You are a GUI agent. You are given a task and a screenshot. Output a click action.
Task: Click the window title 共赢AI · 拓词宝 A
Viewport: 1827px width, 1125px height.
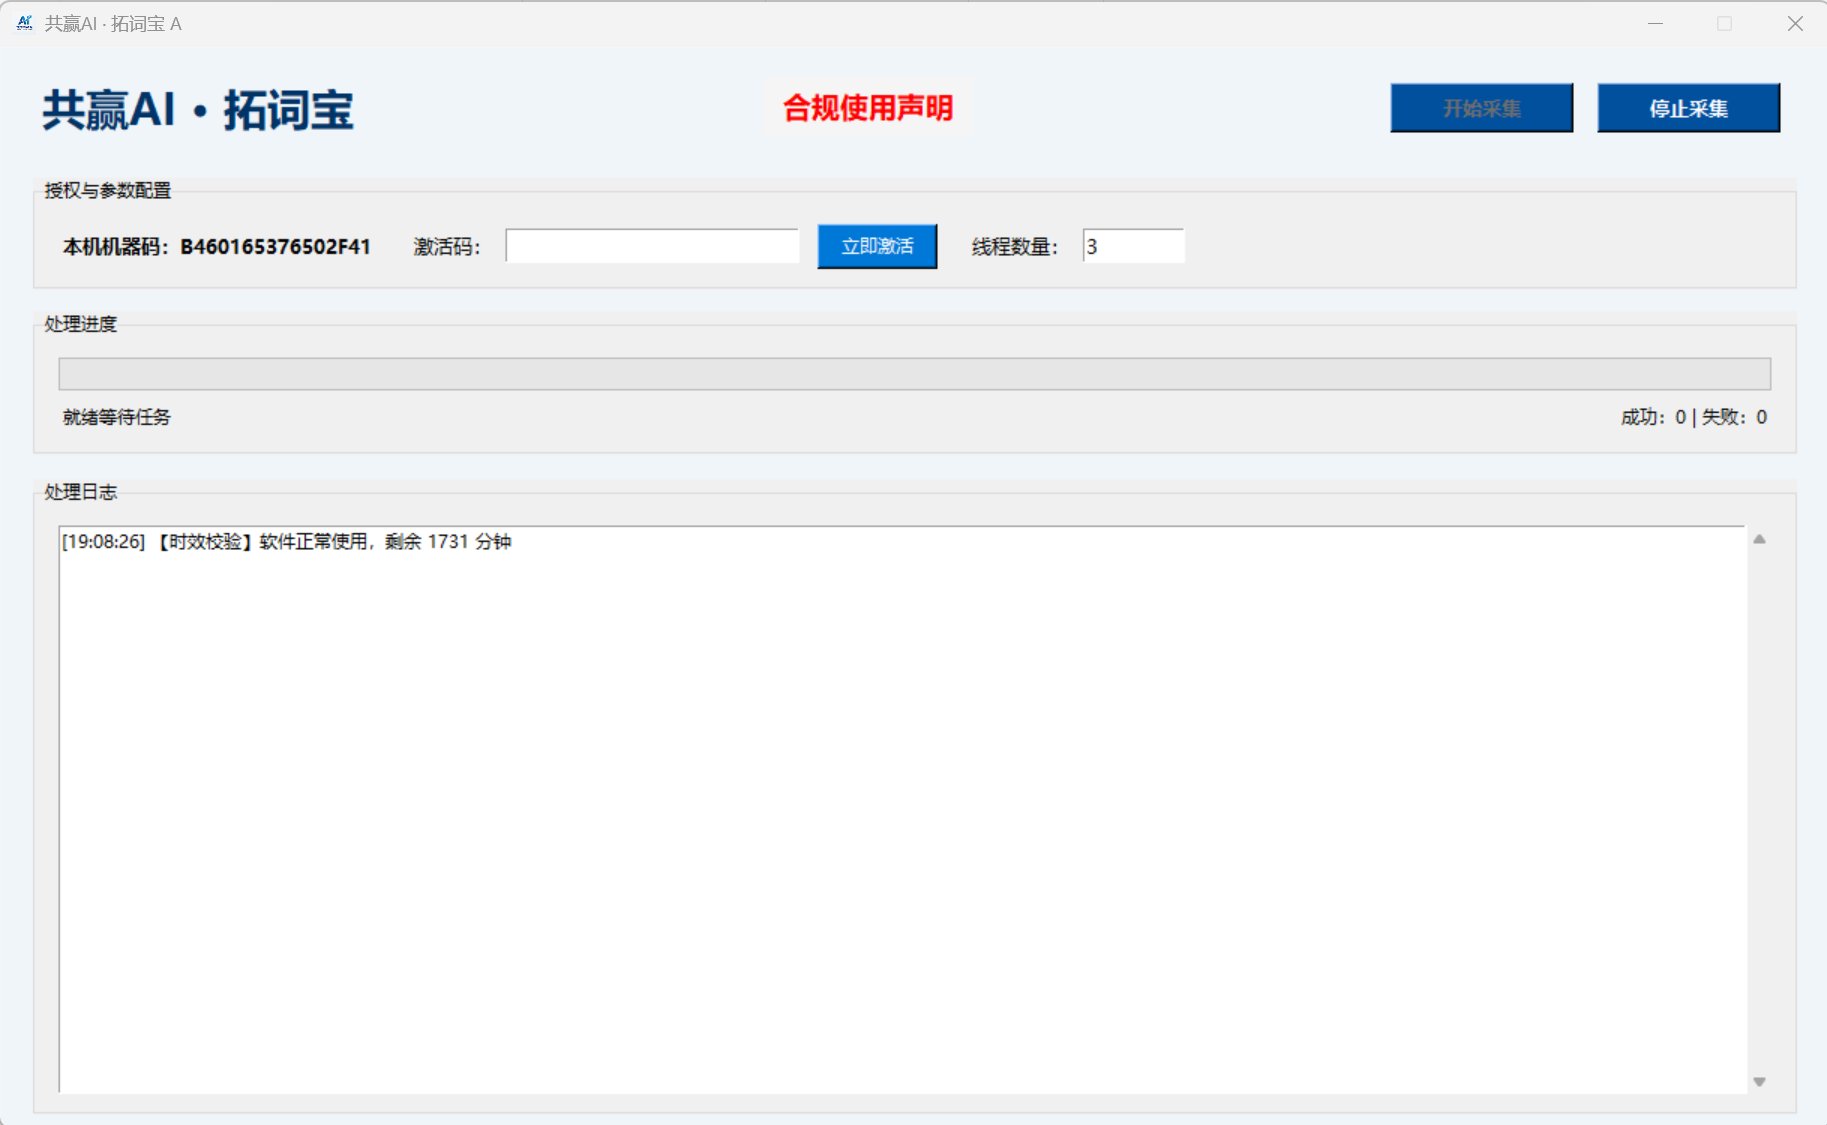(113, 23)
